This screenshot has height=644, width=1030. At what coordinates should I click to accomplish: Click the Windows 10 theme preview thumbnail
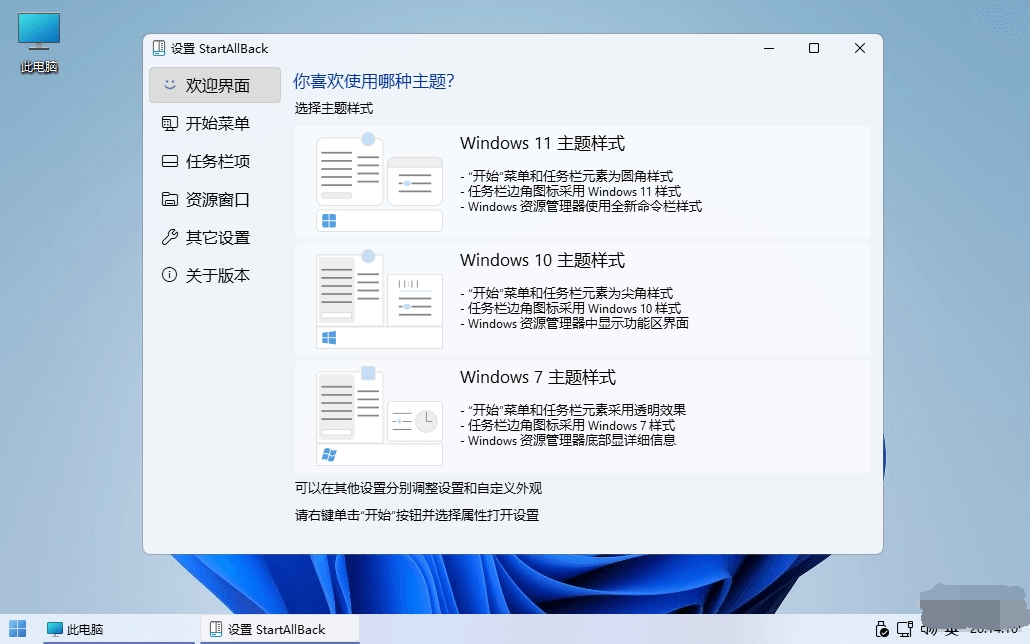379,299
